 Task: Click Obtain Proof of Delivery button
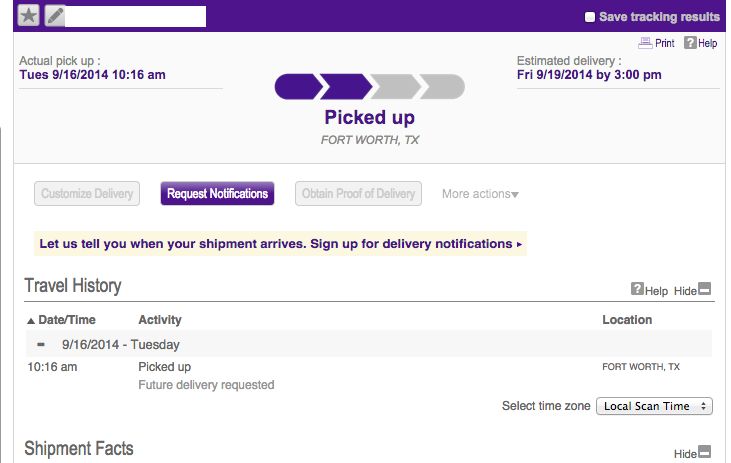coord(358,194)
